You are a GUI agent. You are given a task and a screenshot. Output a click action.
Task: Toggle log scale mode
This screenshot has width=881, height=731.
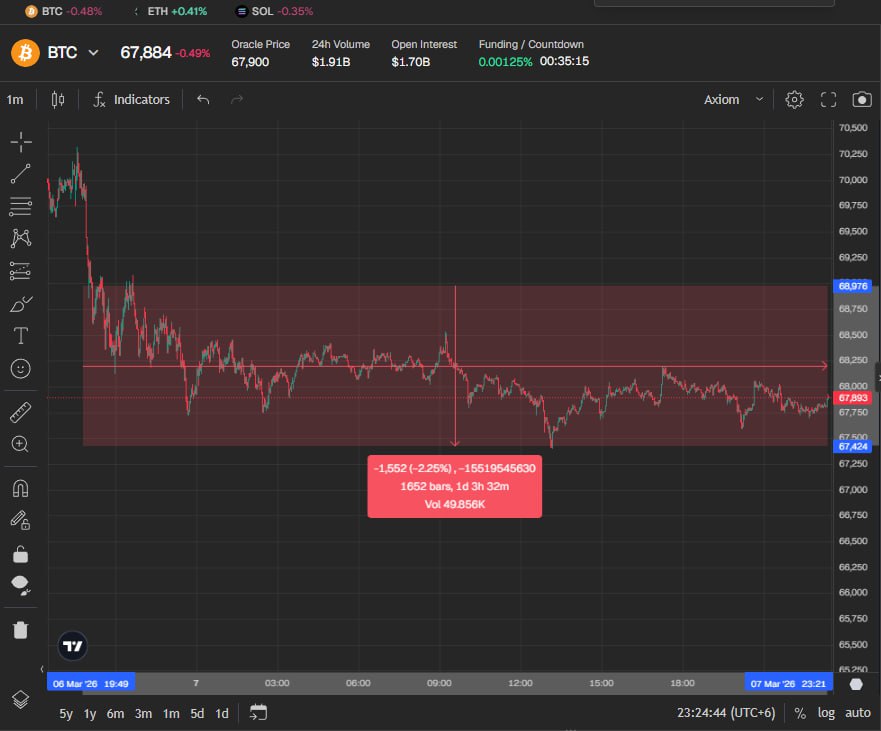click(x=825, y=713)
